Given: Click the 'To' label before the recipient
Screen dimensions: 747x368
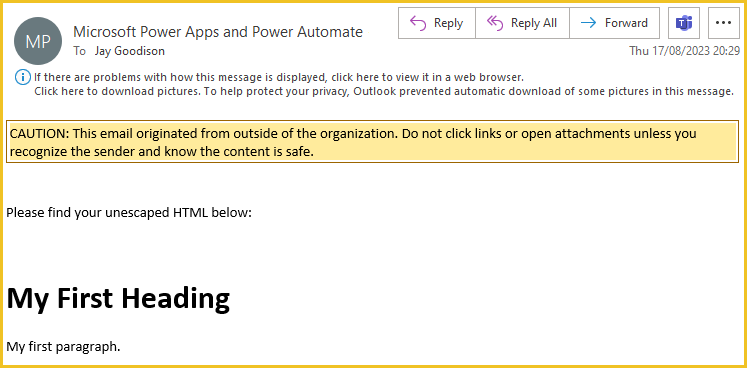Looking at the screenshot, I should (x=80, y=51).
